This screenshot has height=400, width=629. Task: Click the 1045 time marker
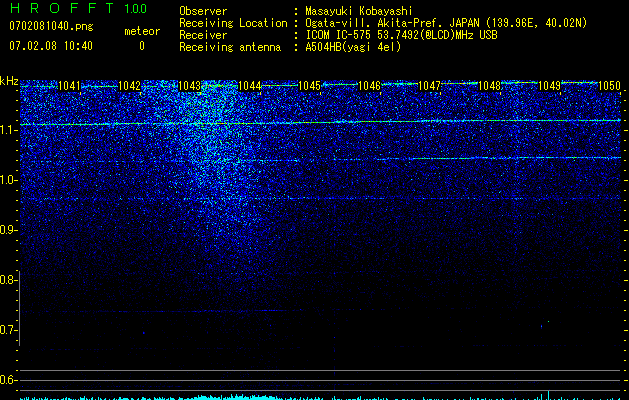point(310,86)
